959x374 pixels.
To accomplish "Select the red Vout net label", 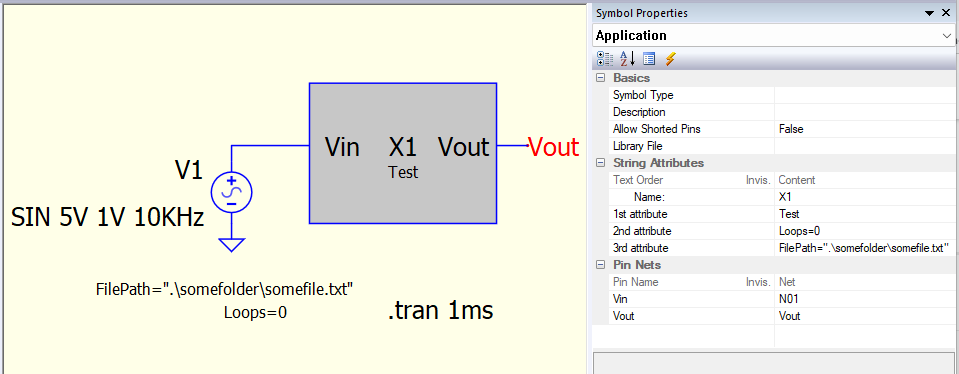I will (x=553, y=147).
